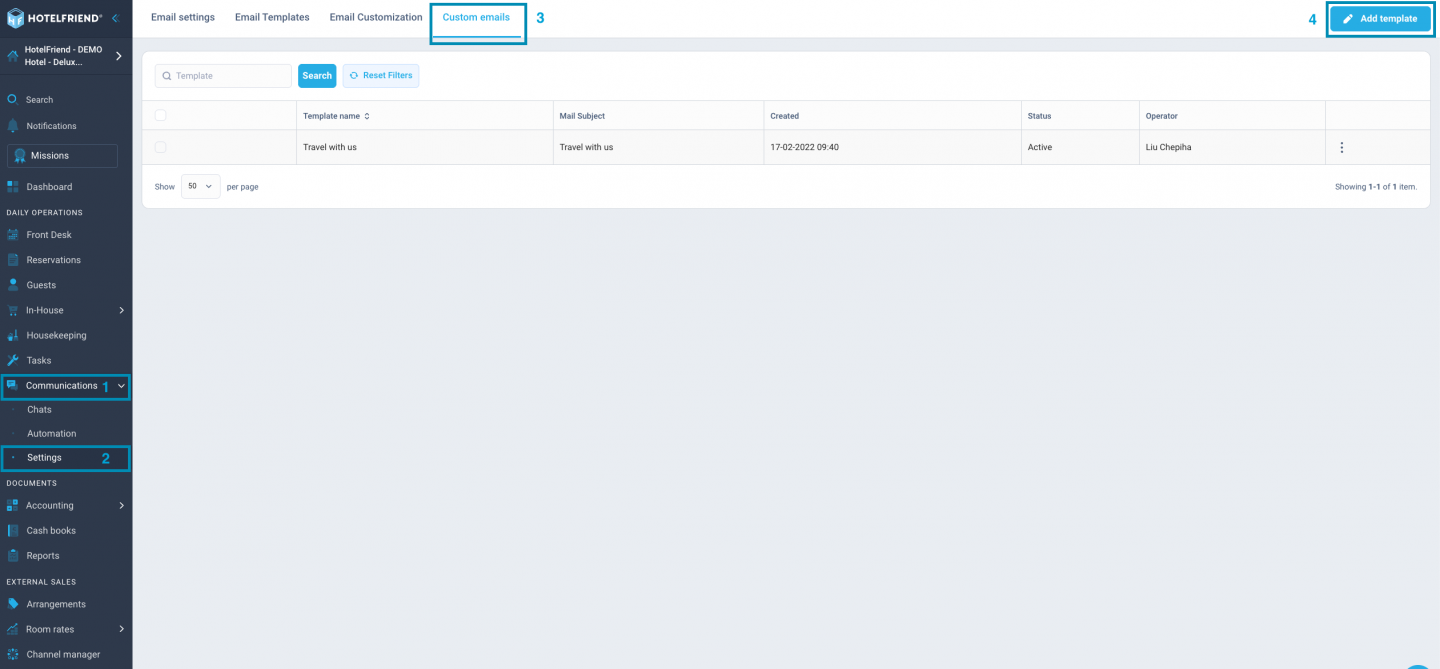
Task: Click the pencil icon on Add template
Action: (x=1348, y=19)
